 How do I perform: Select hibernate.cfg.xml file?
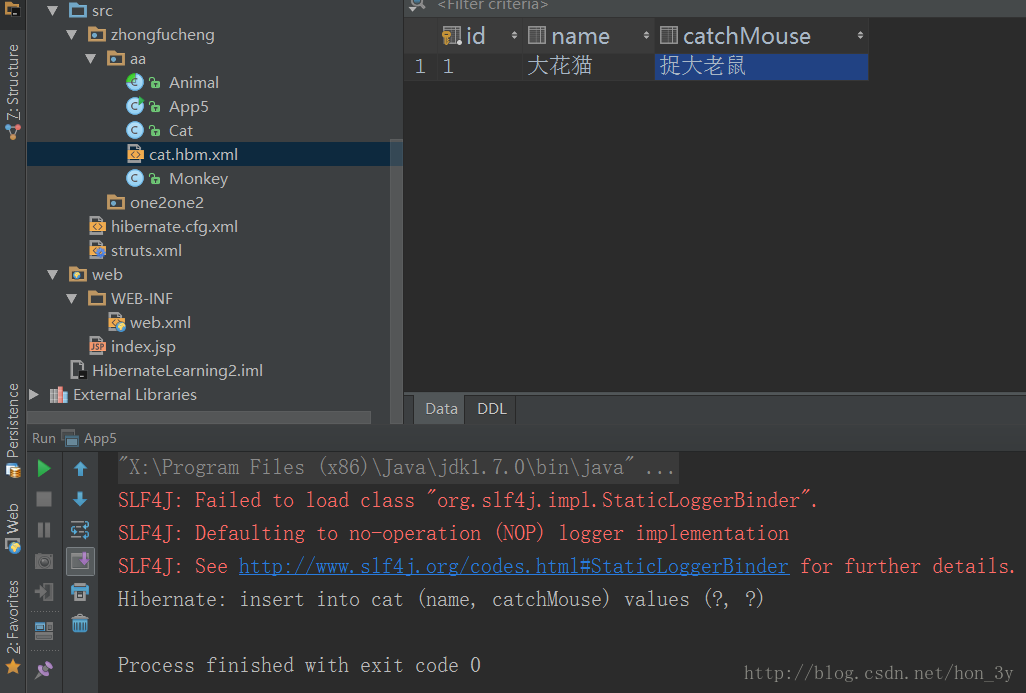[174, 227]
